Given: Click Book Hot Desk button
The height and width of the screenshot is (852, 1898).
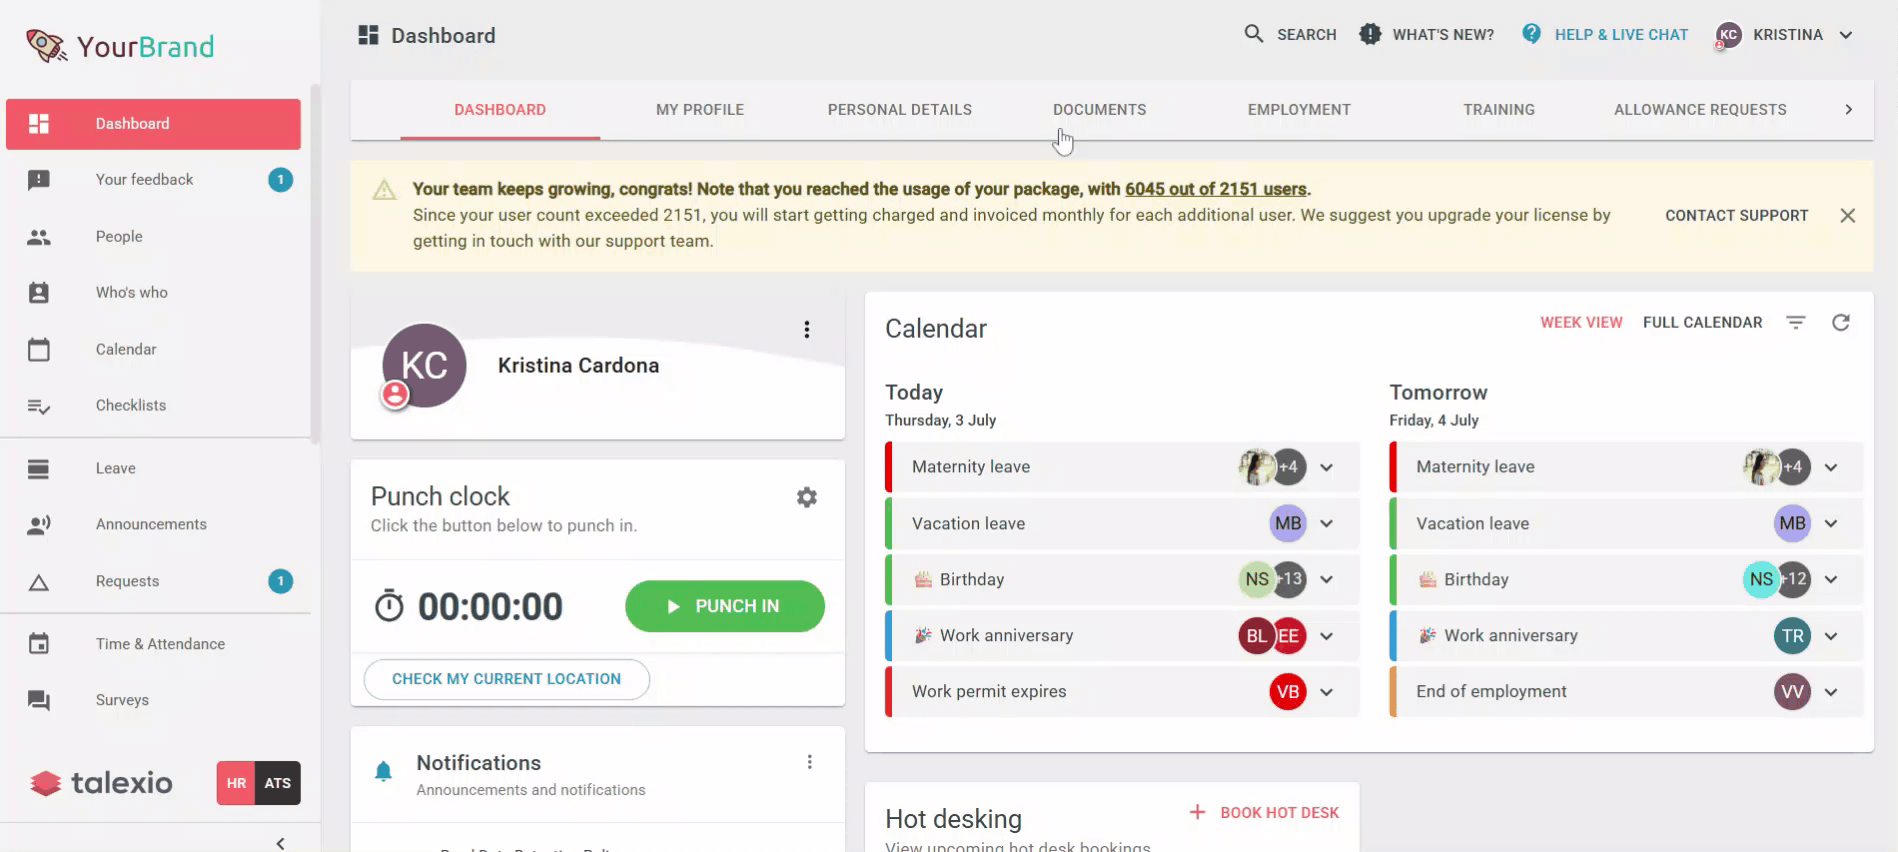Looking at the screenshot, I should point(1264,813).
